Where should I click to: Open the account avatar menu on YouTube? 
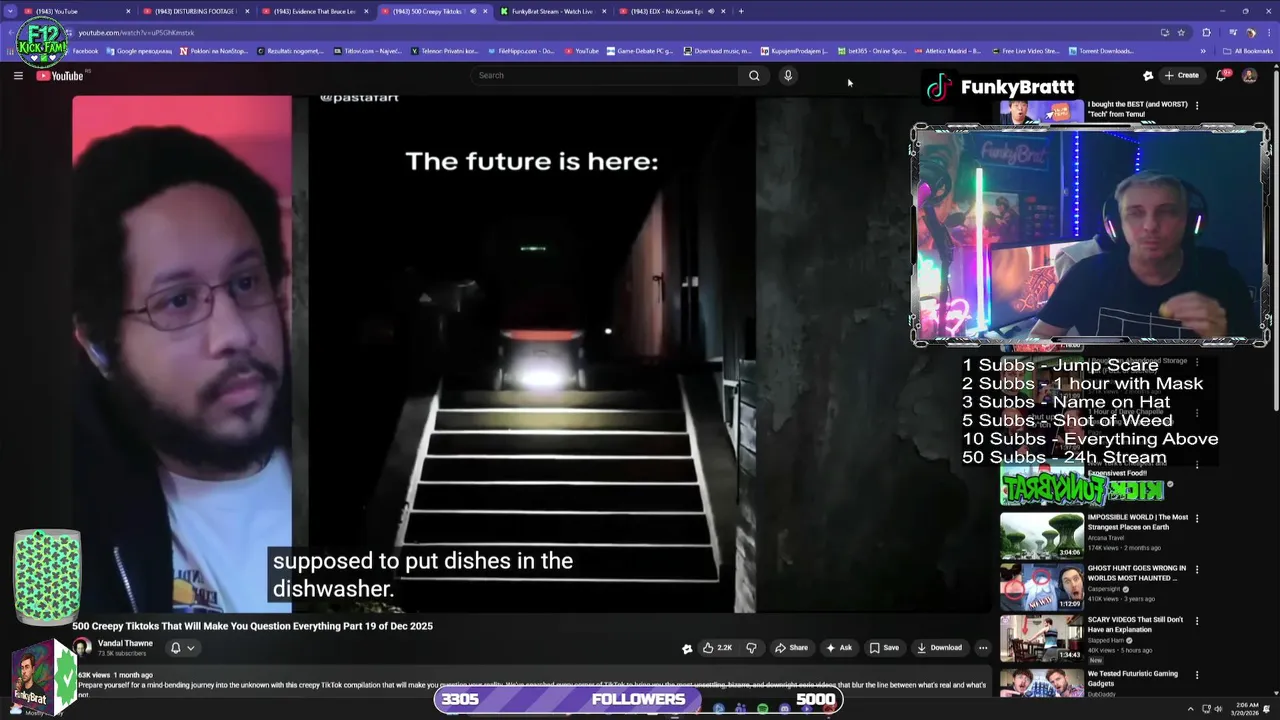click(1249, 76)
